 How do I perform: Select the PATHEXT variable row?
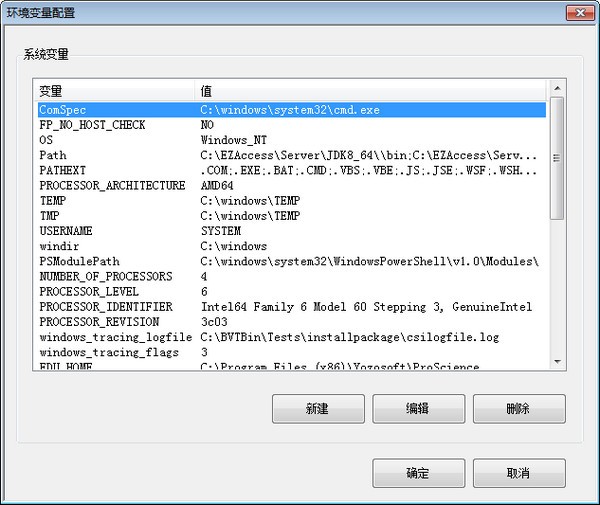(292, 171)
